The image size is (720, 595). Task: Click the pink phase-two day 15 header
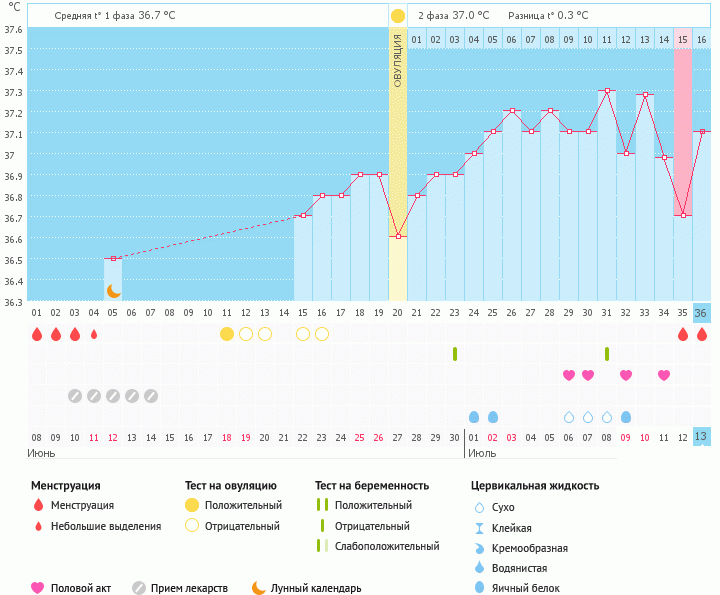(682, 39)
